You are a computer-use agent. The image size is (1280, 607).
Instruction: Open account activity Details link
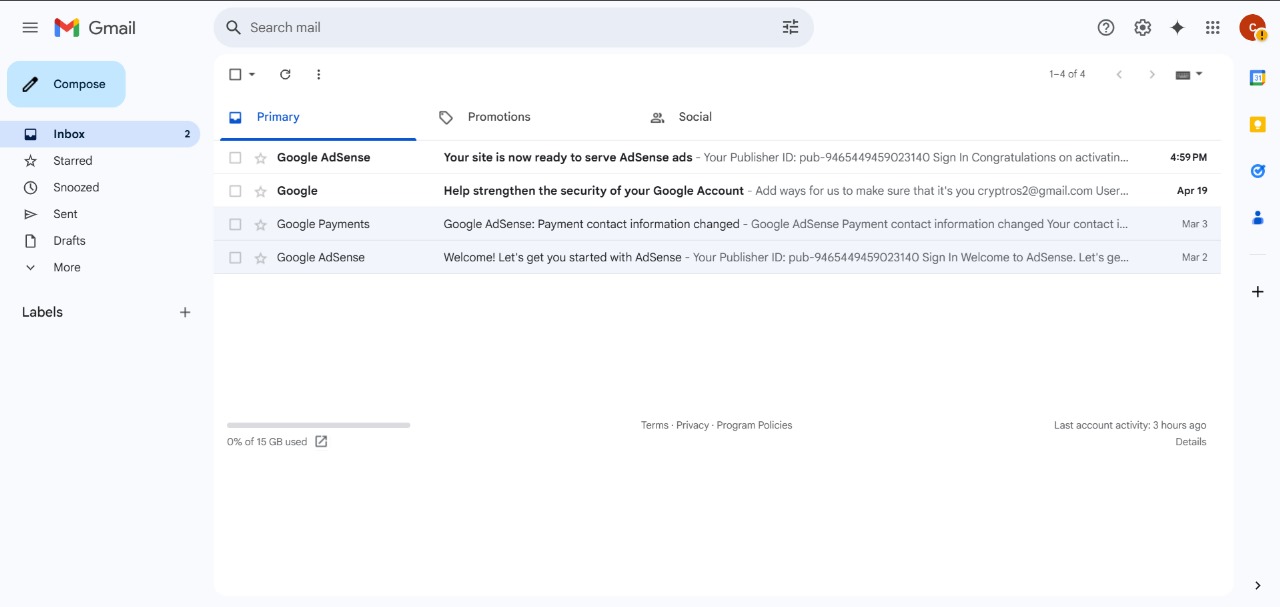point(1191,441)
